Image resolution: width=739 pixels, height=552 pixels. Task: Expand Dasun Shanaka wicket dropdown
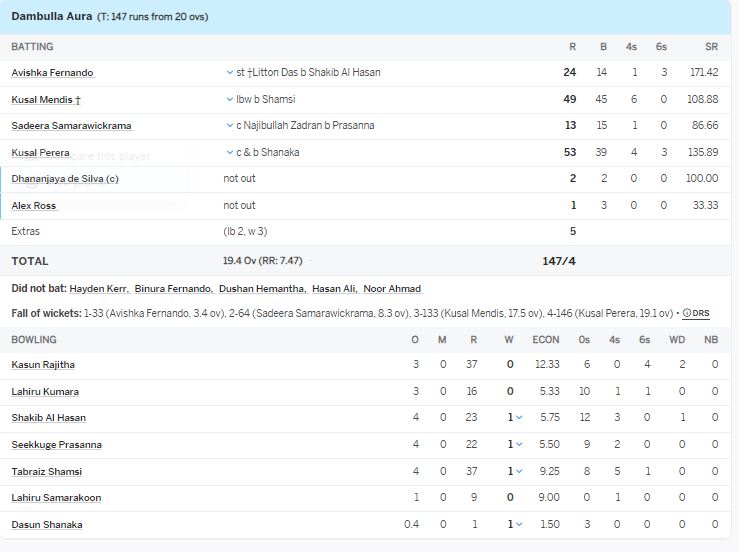click(519, 524)
